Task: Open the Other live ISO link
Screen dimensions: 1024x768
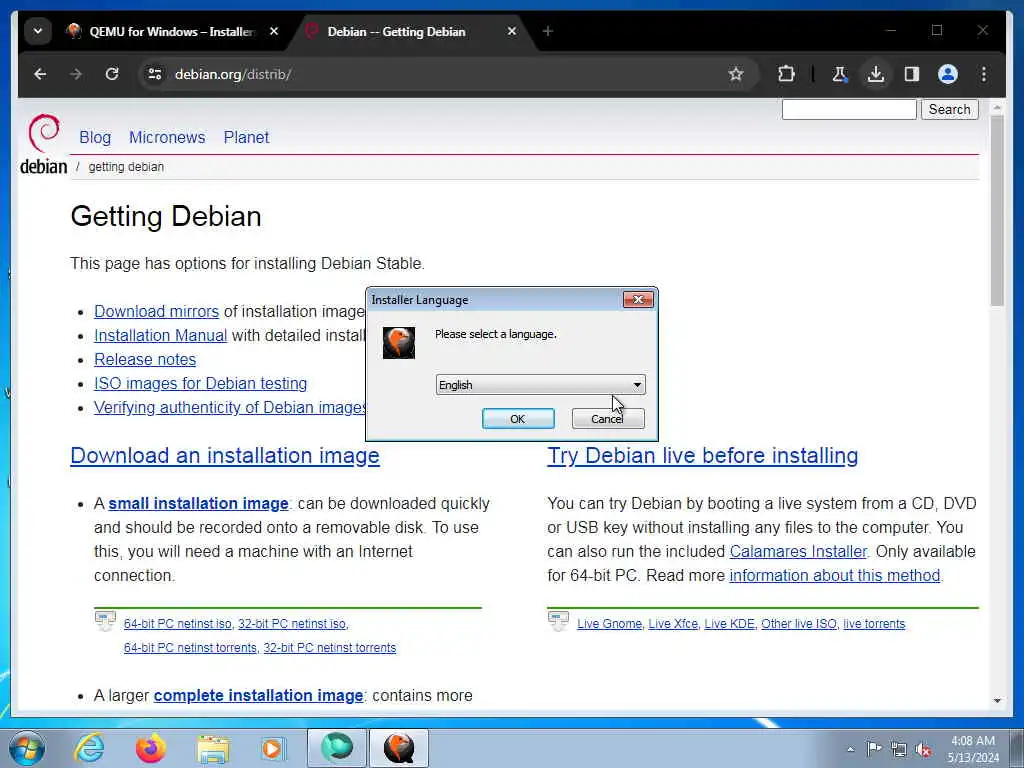Action: [x=799, y=624]
